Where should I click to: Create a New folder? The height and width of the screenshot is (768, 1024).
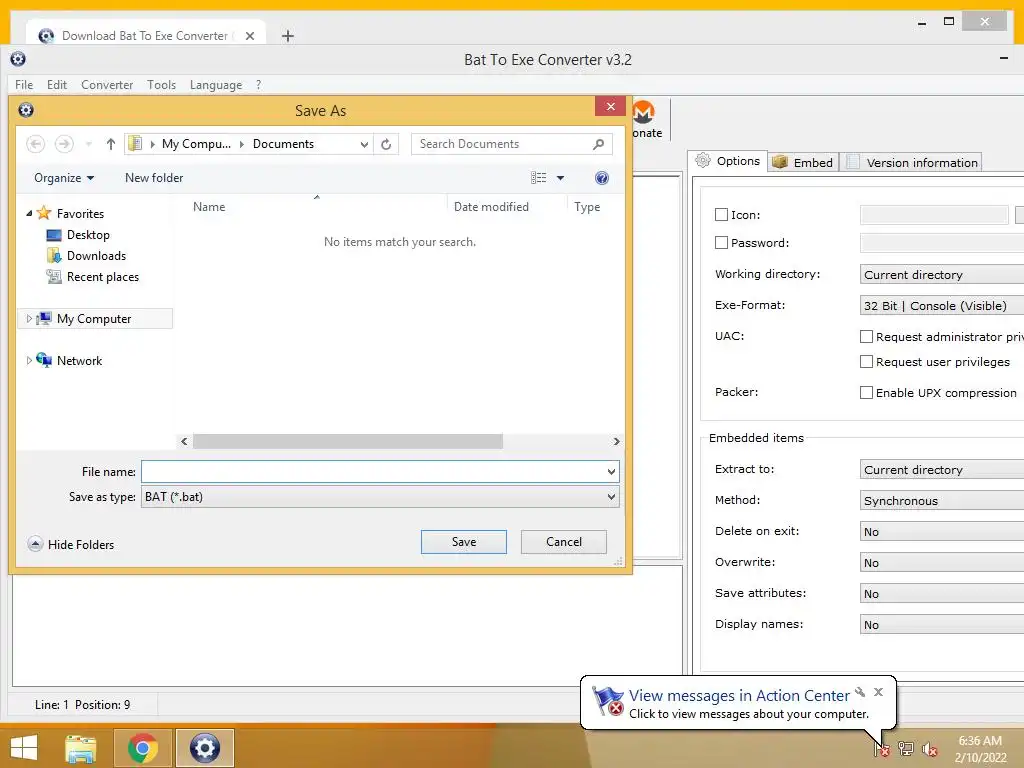tap(154, 178)
